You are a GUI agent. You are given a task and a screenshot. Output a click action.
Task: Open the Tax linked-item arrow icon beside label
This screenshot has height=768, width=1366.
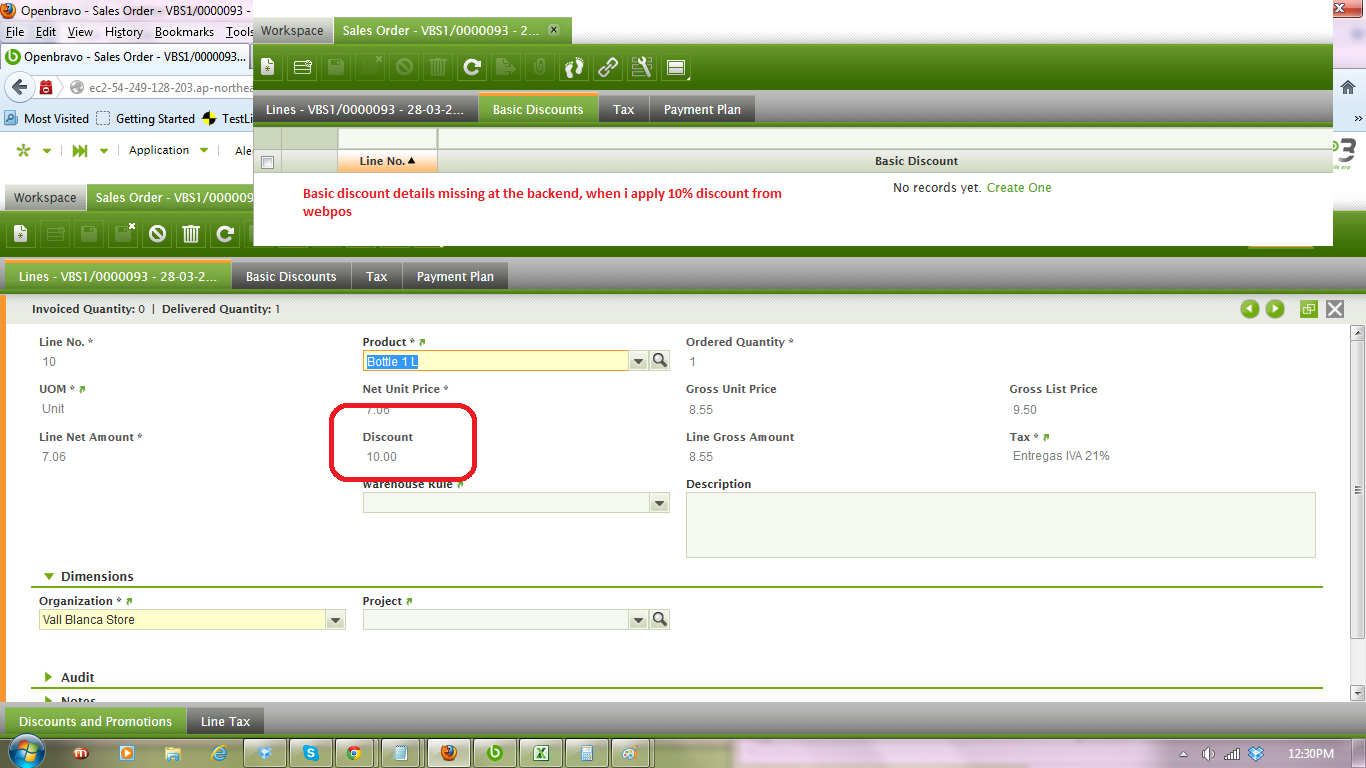point(1046,438)
